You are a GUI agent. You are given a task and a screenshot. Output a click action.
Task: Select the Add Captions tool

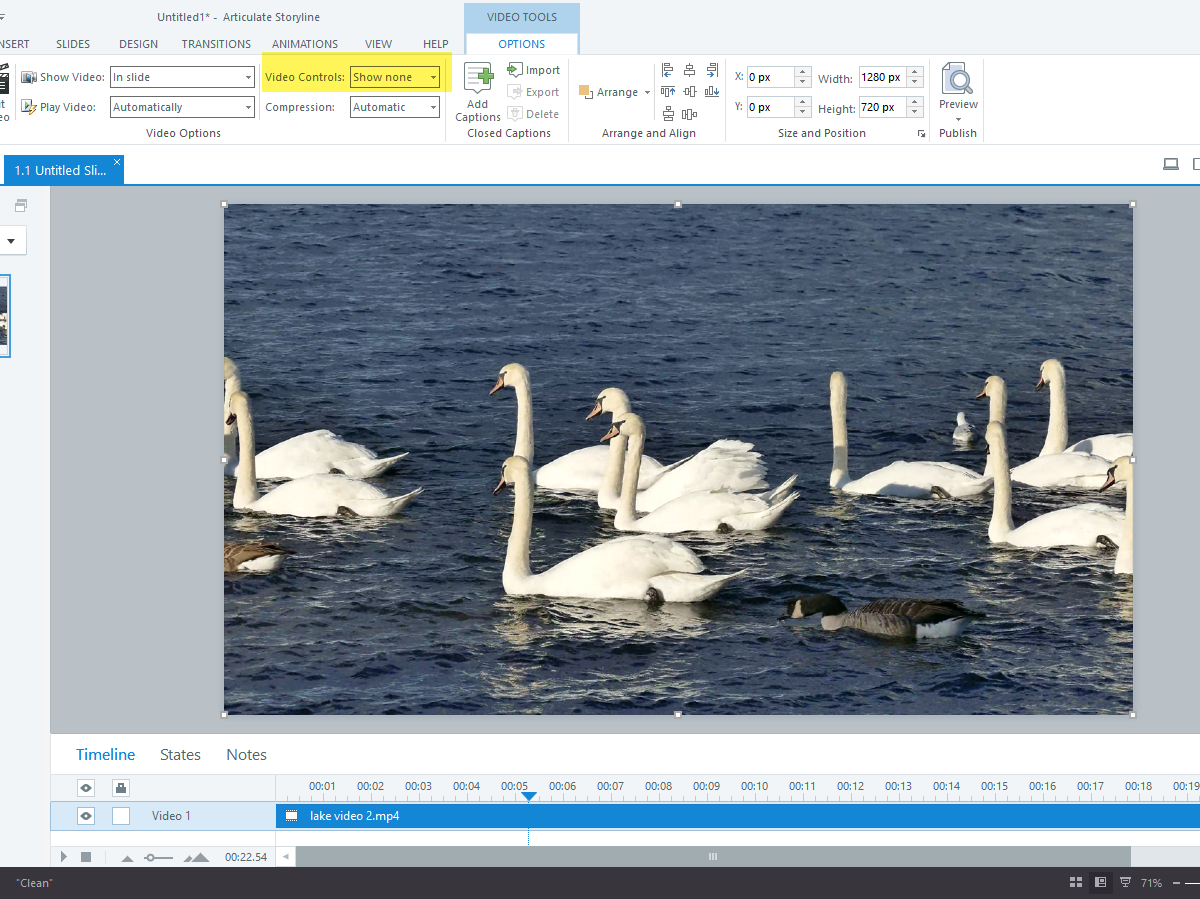(477, 91)
